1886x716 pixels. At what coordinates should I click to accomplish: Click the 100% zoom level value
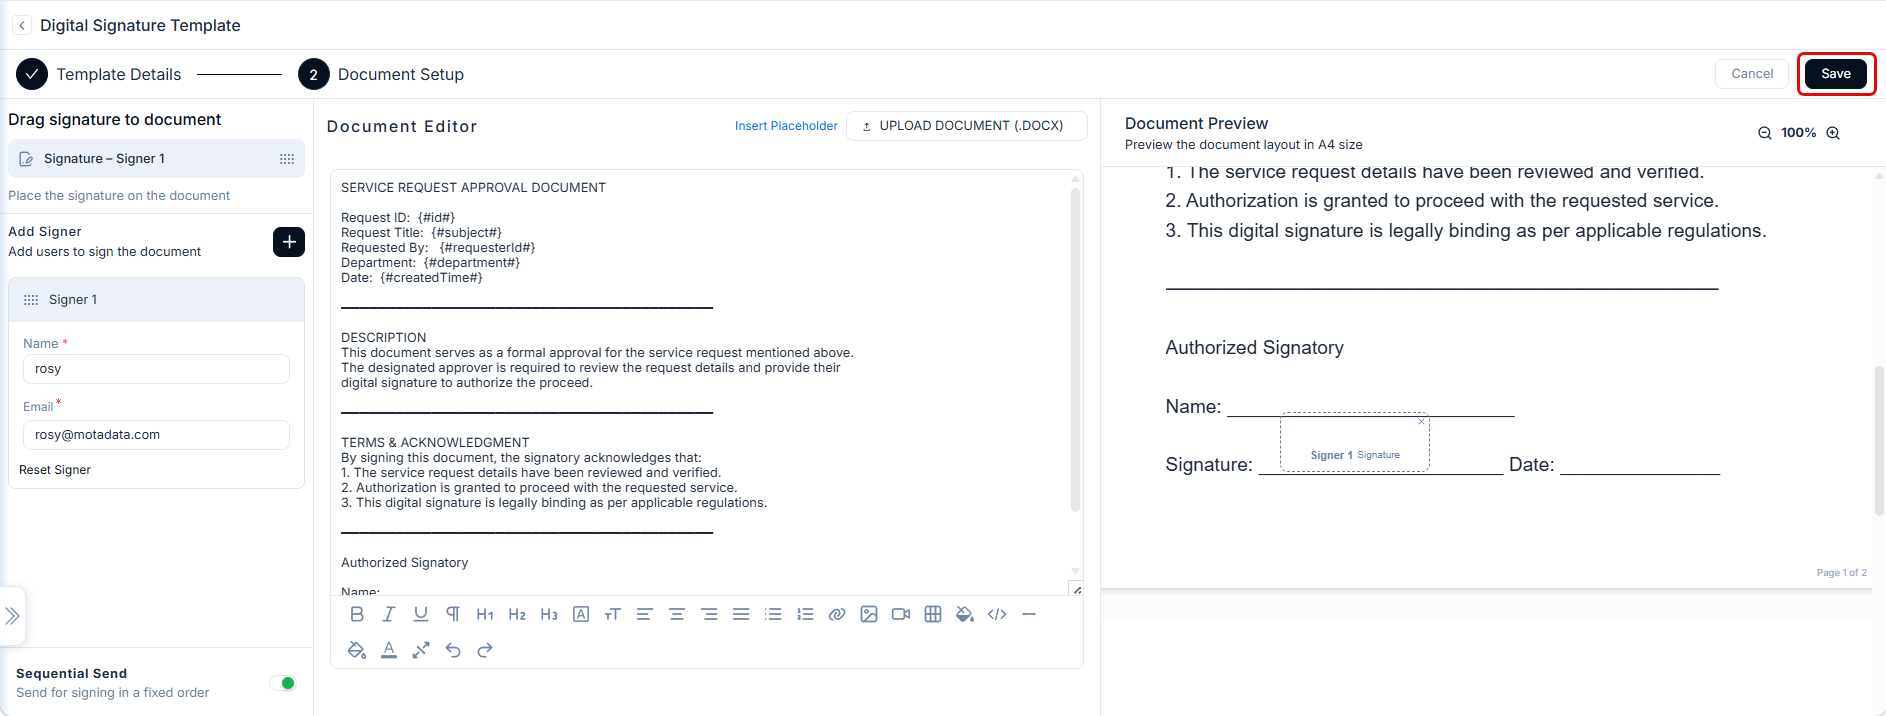coord(1798,133)
